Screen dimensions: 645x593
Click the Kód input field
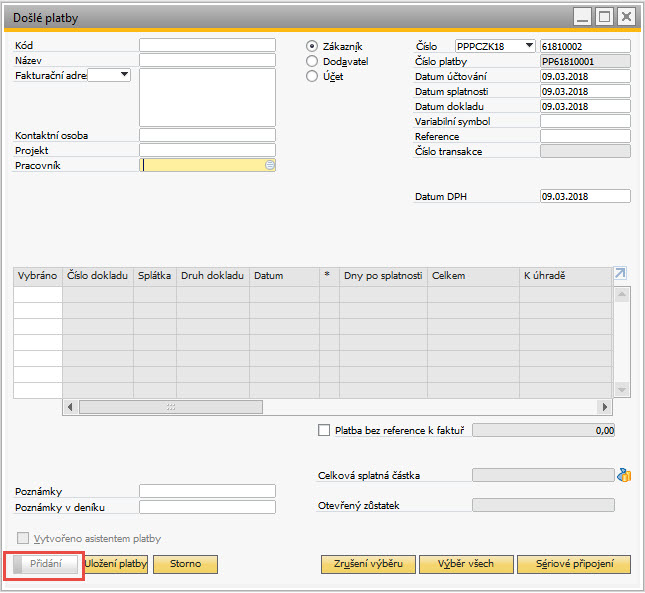point(207,45)
